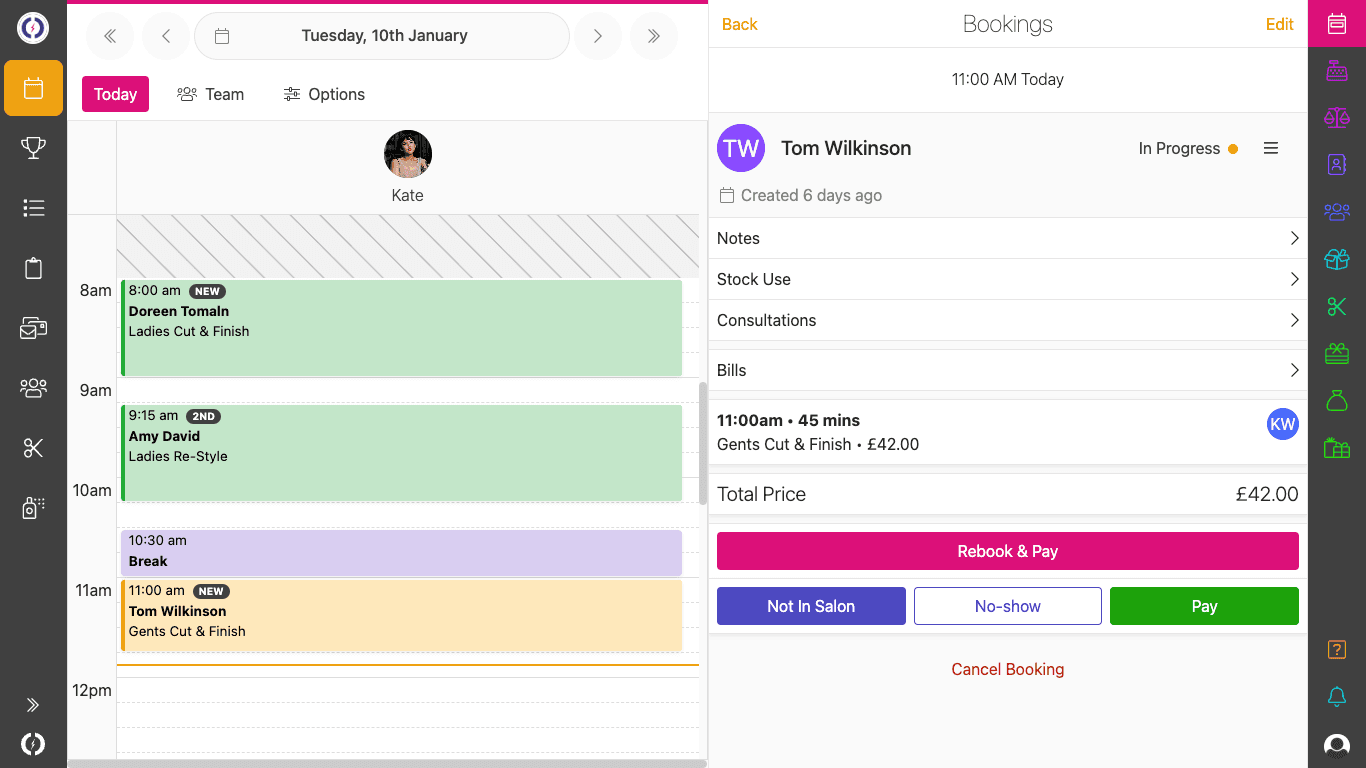The width and height of the screenshot is (1366, 768).
Task: Open the notifications bell icon
Action: 1337,697
